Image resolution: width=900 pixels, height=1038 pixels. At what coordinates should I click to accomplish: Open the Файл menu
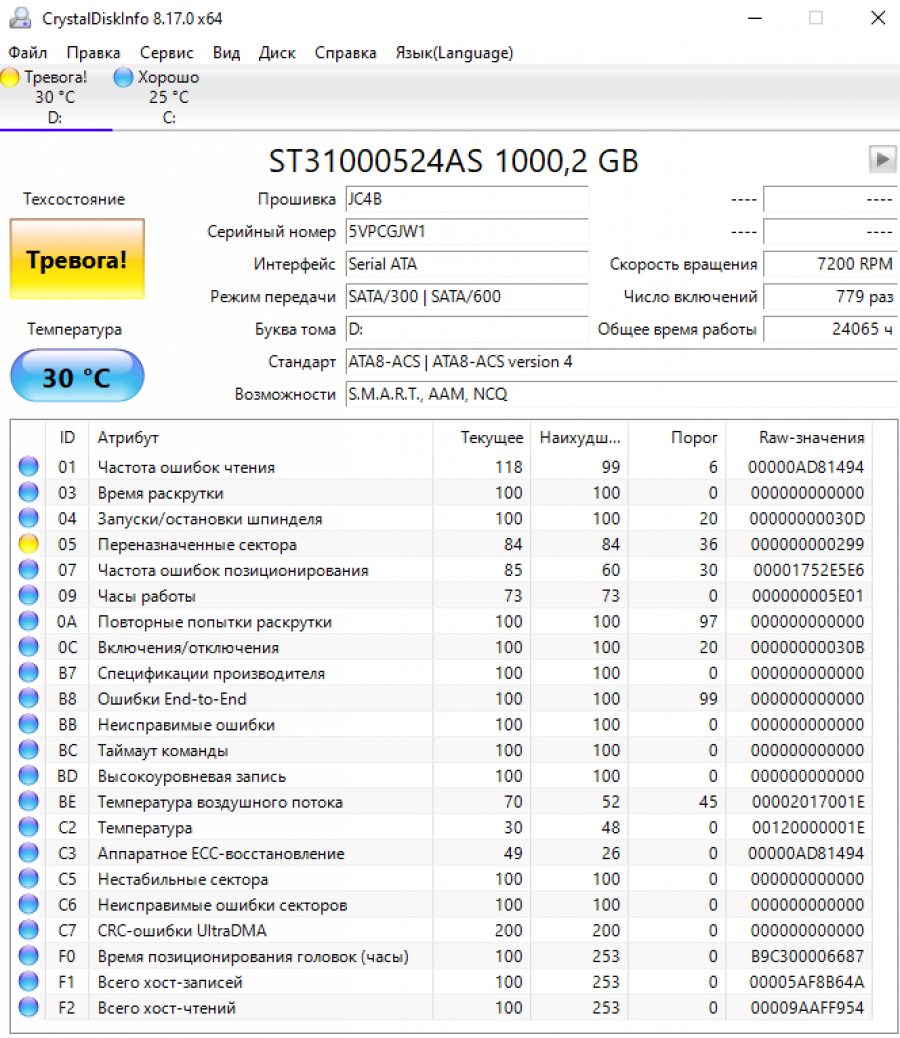pyautogui.click(x=28, y=53)
